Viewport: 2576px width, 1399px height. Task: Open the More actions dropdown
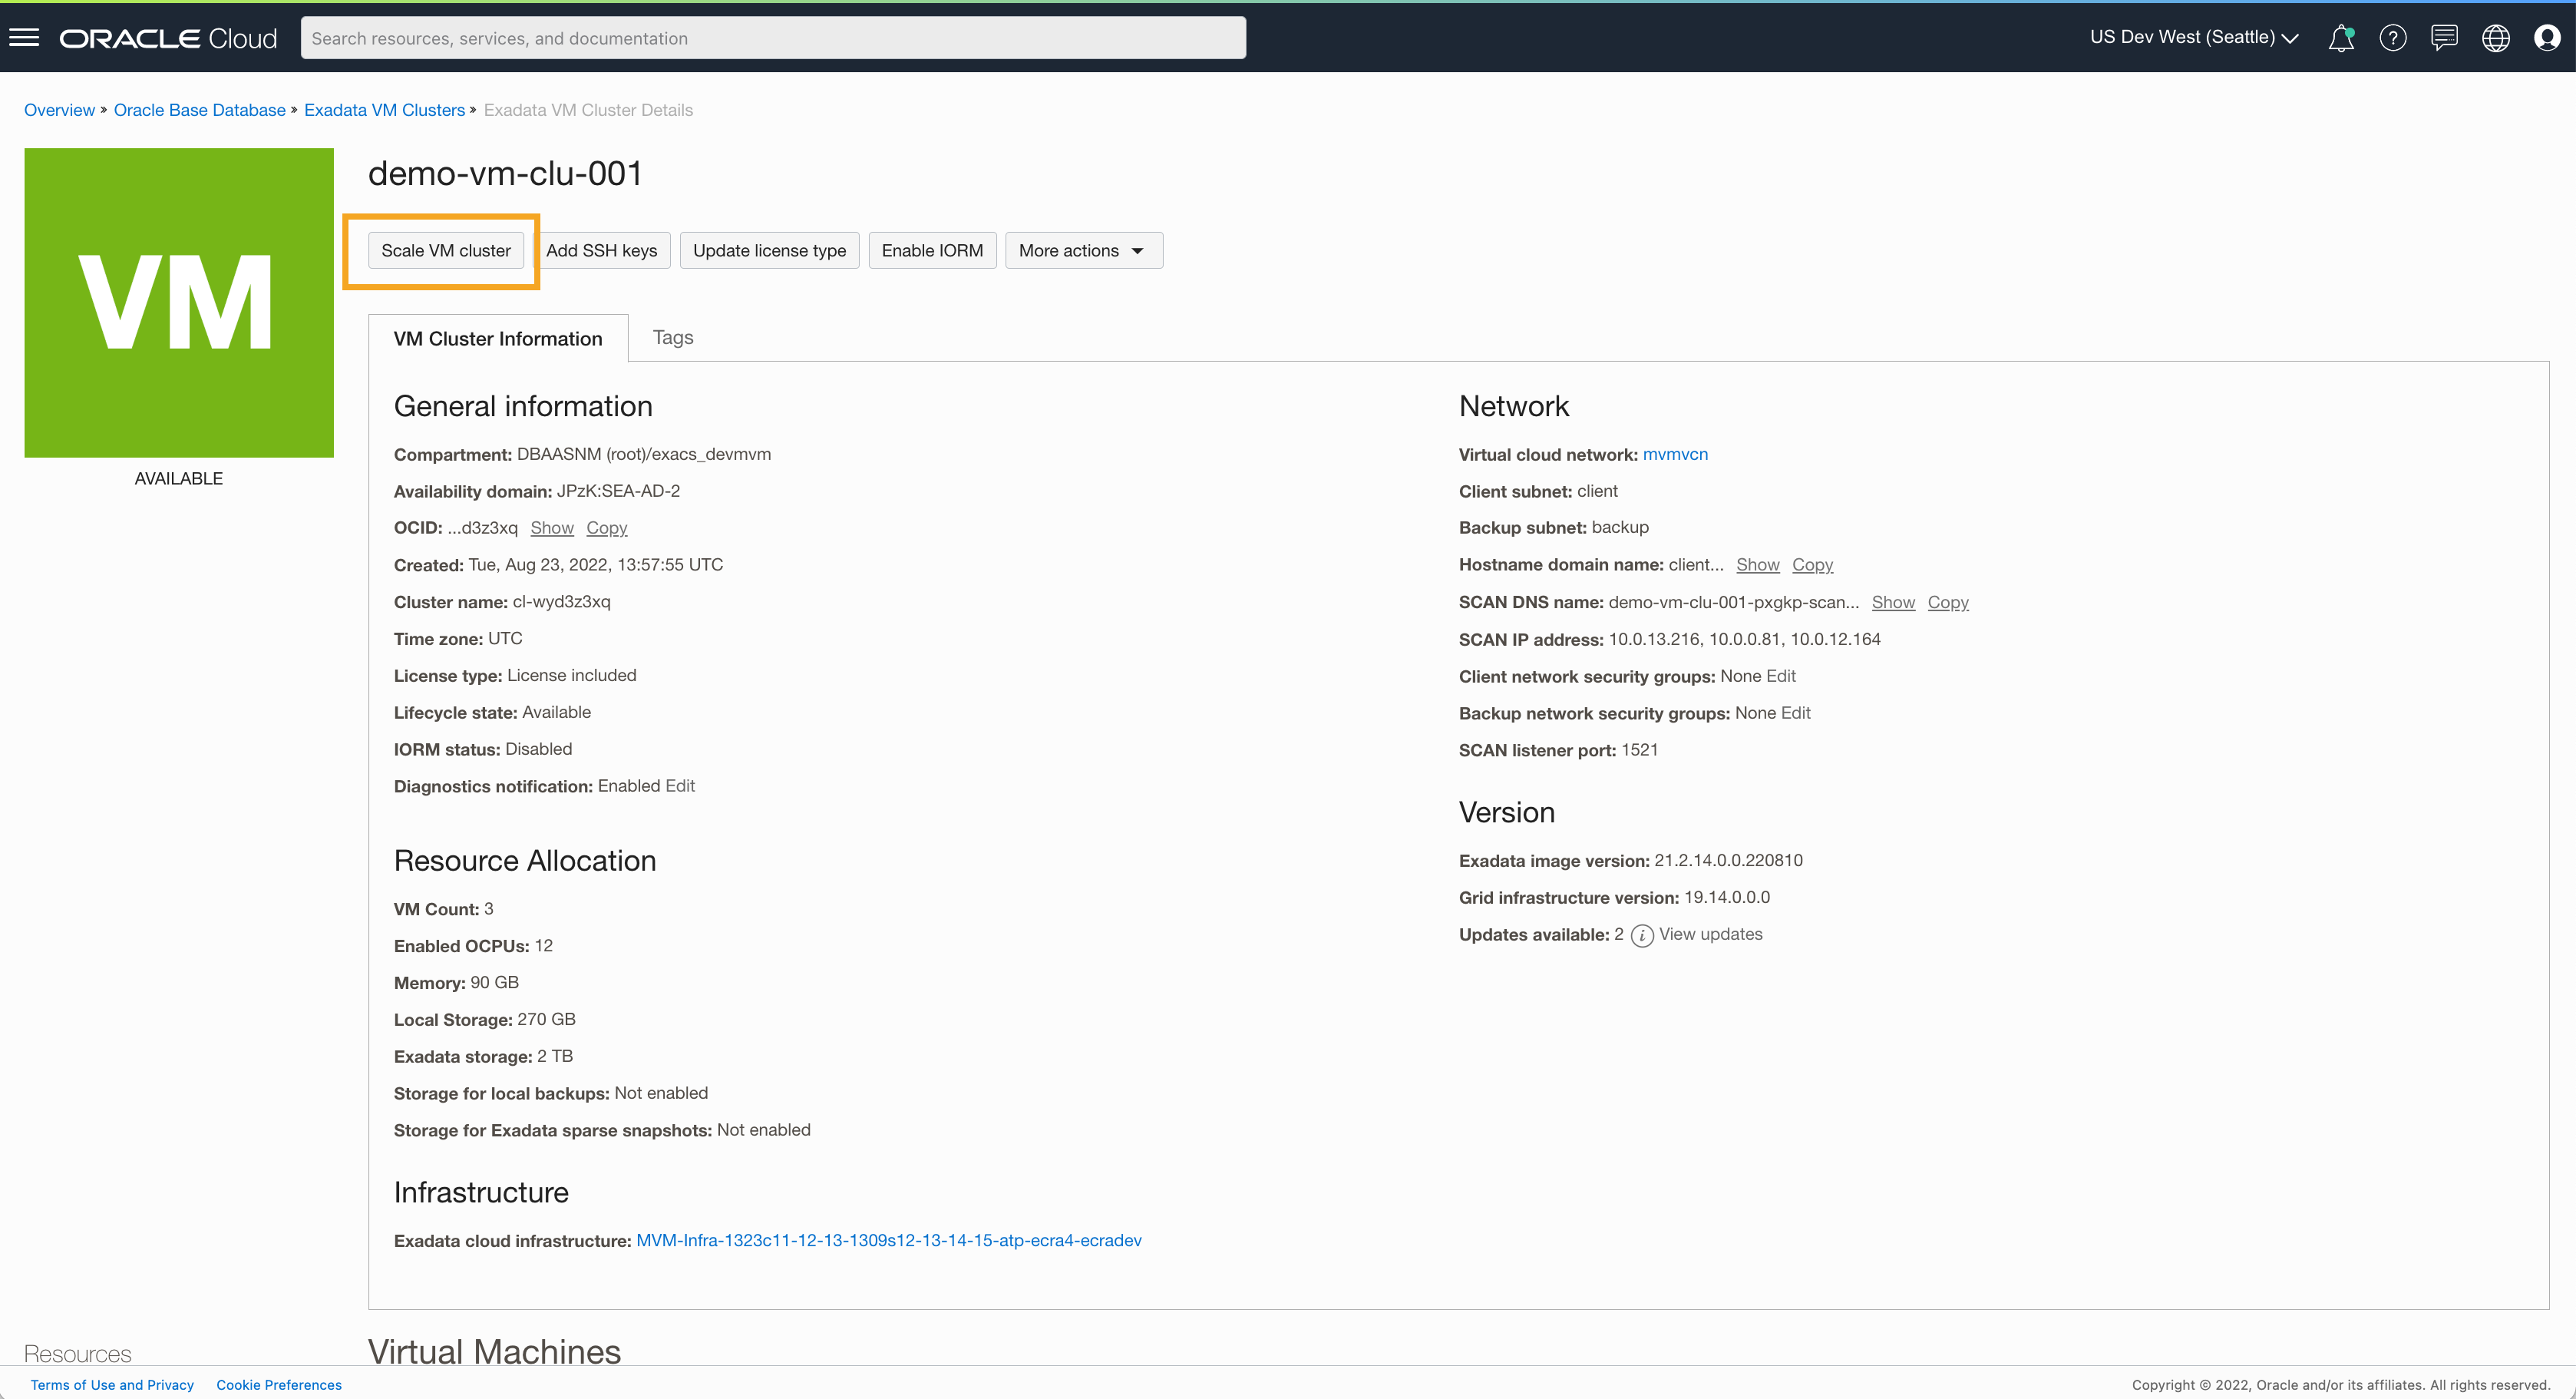pyautogui.click(x=1082, y=250)
